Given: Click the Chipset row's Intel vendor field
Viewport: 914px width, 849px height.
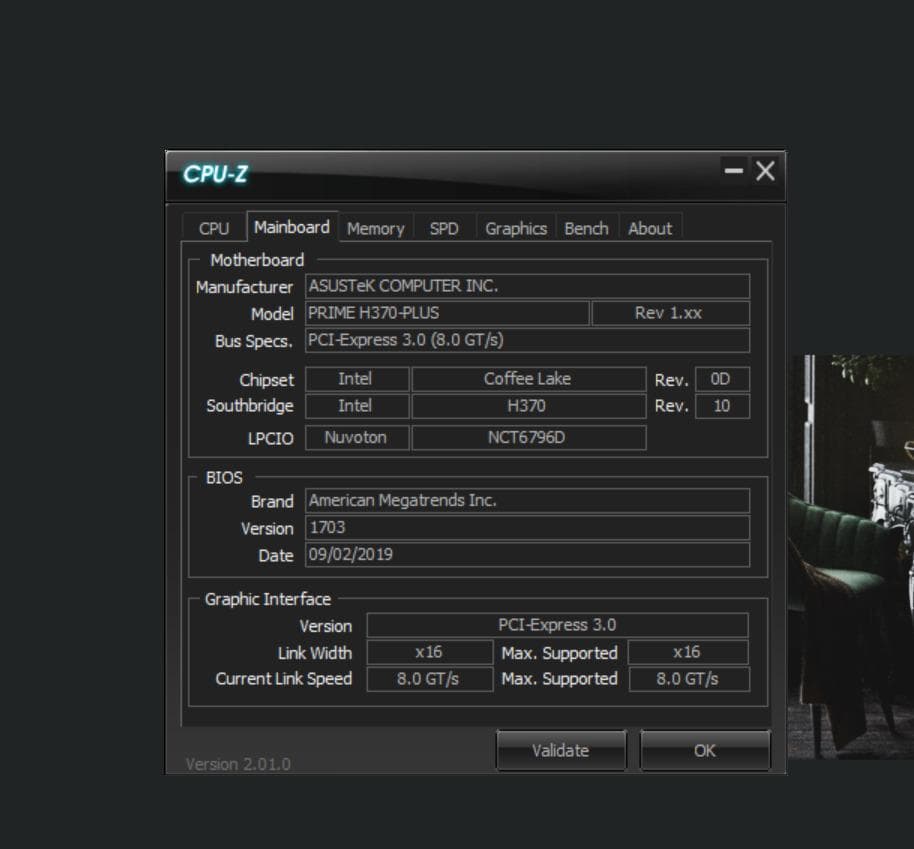Looking at the screenshot, I should [x=357, y=379].
